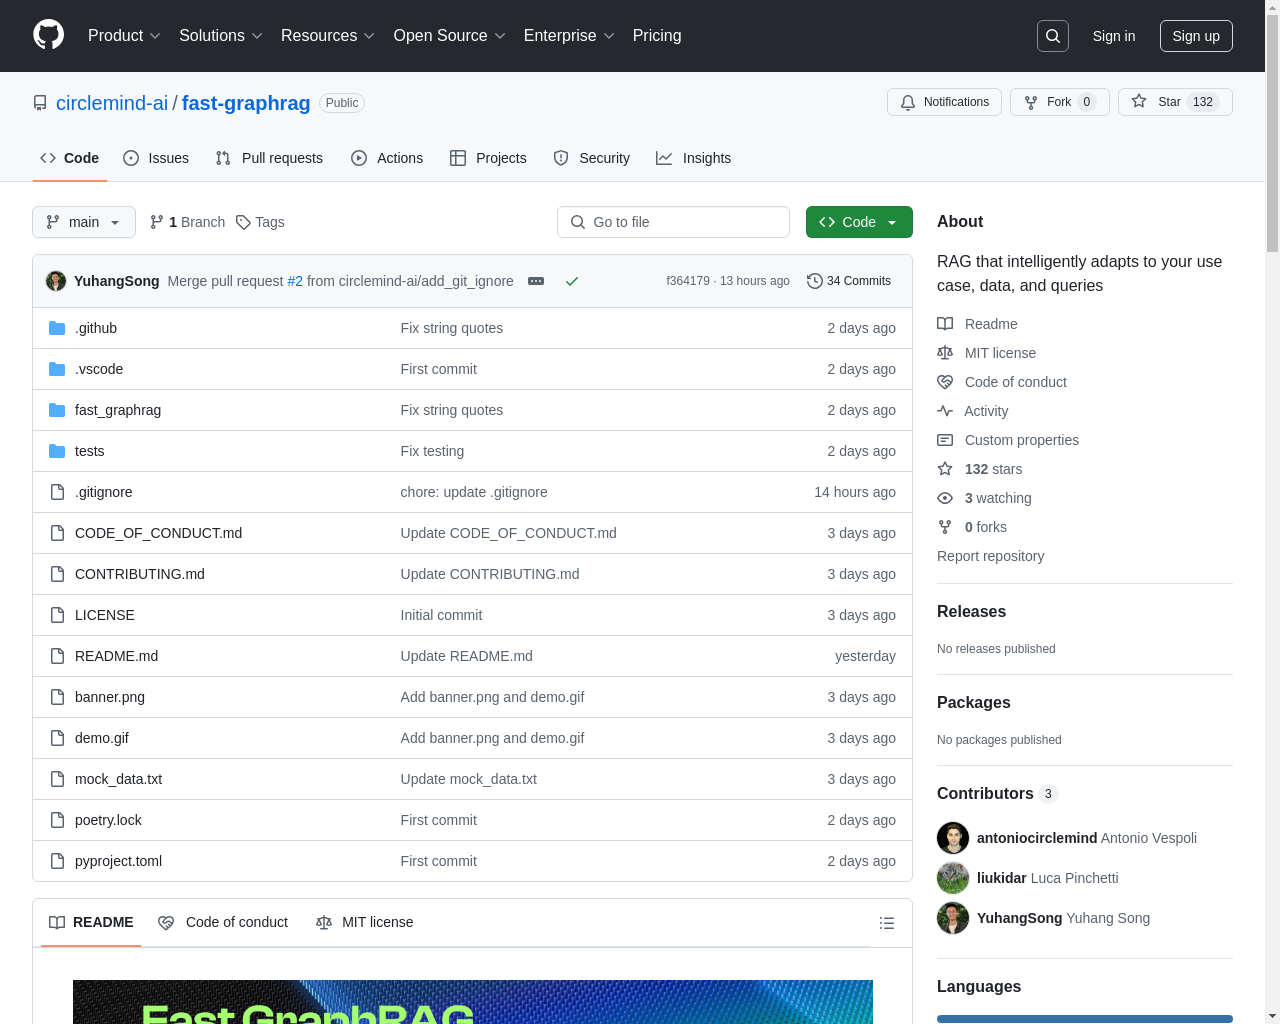1280x1024 pixels.
Task: Click the pulse icon next to Activity
Action: click(x=945, y=411)
